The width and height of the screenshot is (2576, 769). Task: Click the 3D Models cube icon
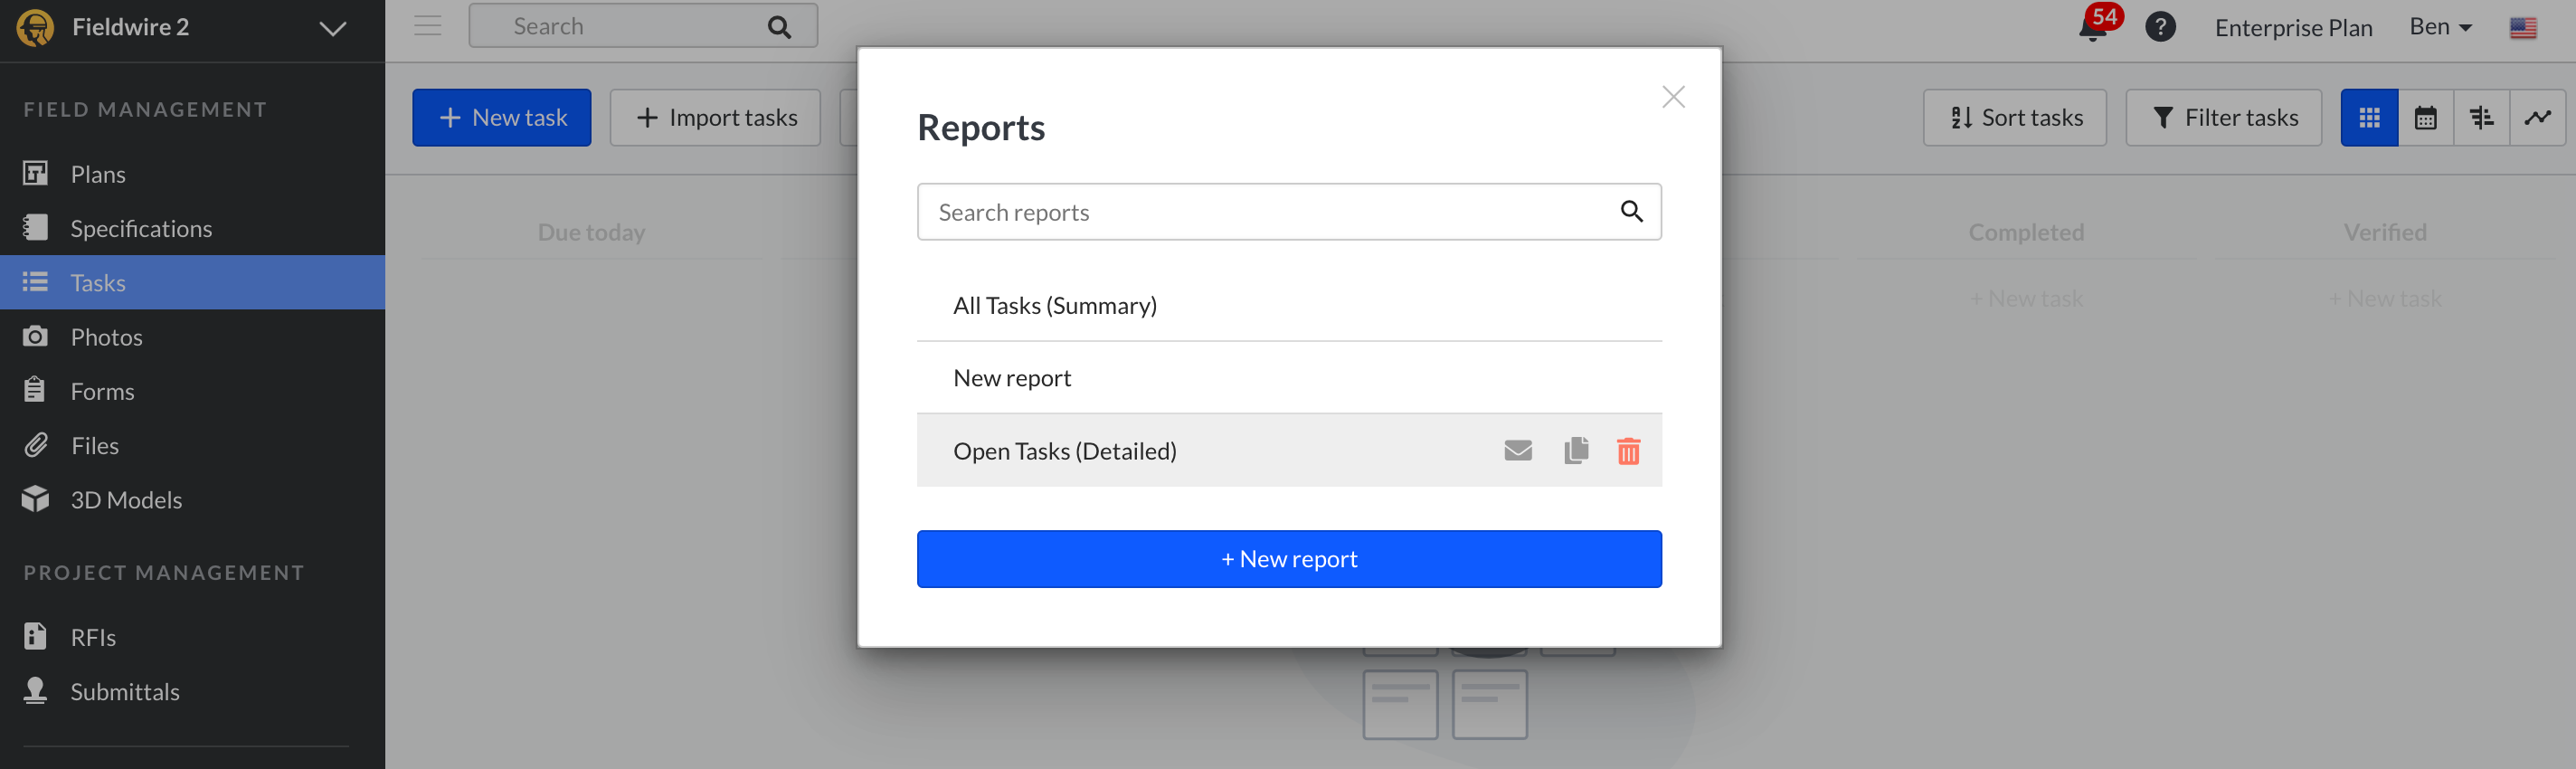point(35,499)
